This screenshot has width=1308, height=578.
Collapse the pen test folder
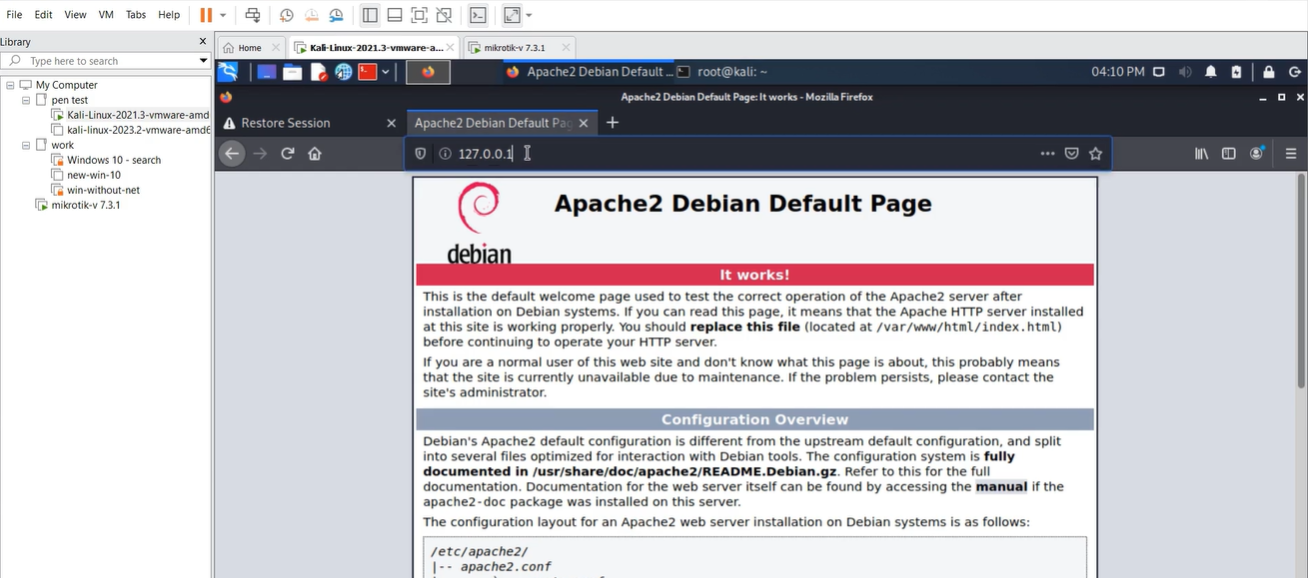point(26,100)
